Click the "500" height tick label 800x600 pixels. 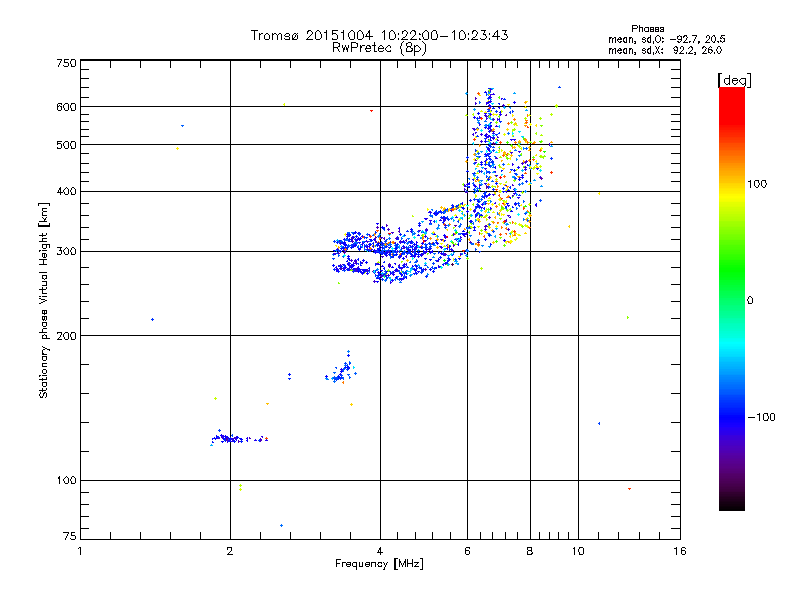66,145
